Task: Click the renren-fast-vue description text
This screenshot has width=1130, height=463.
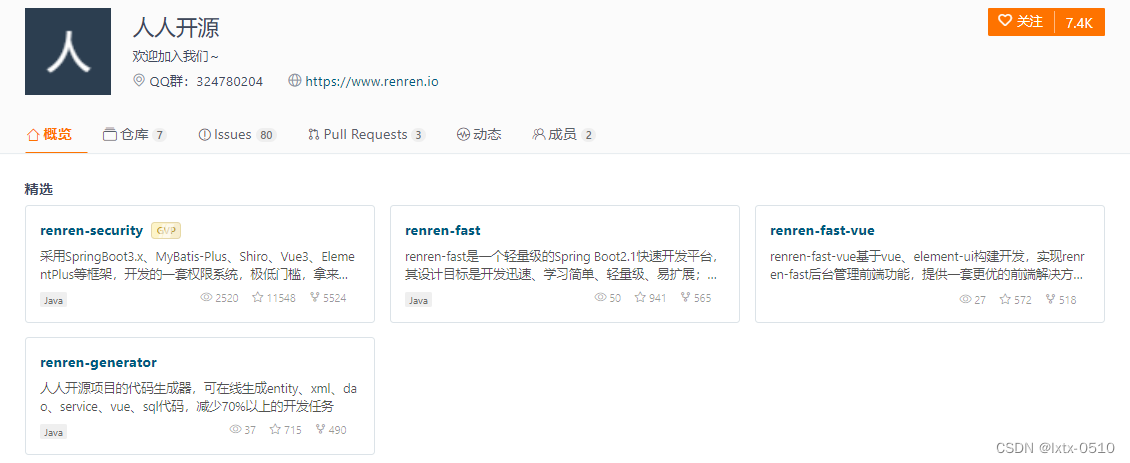Action: coord(927,266)
